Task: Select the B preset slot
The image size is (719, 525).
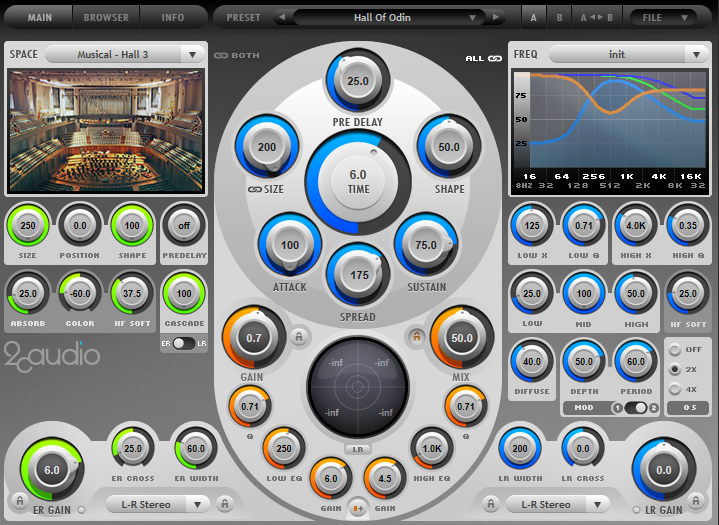Action: [x=559, y=17]
